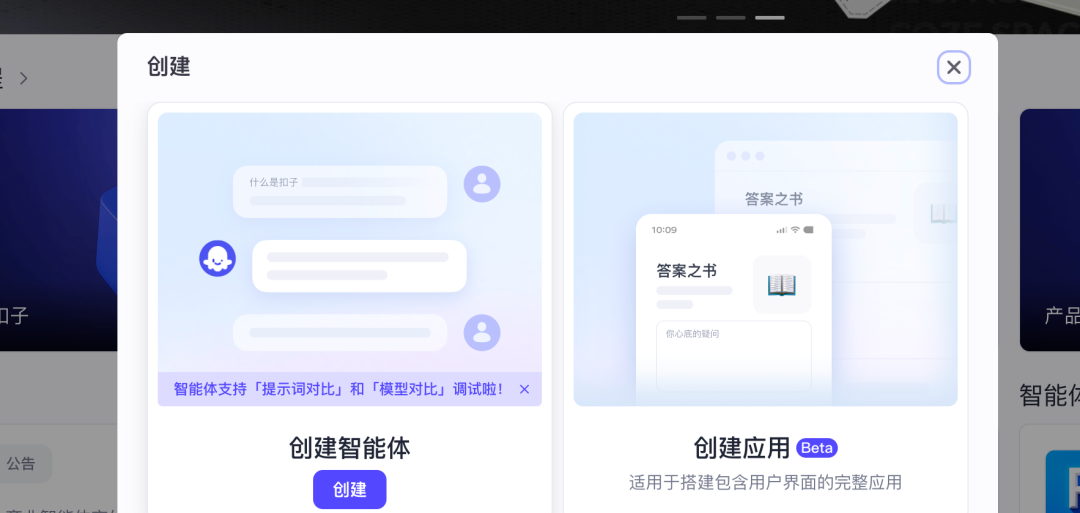Click the 答案之书 title in the phone mockup
The width and height of the screenshot is (1080, 513).
tap(686, 270)
